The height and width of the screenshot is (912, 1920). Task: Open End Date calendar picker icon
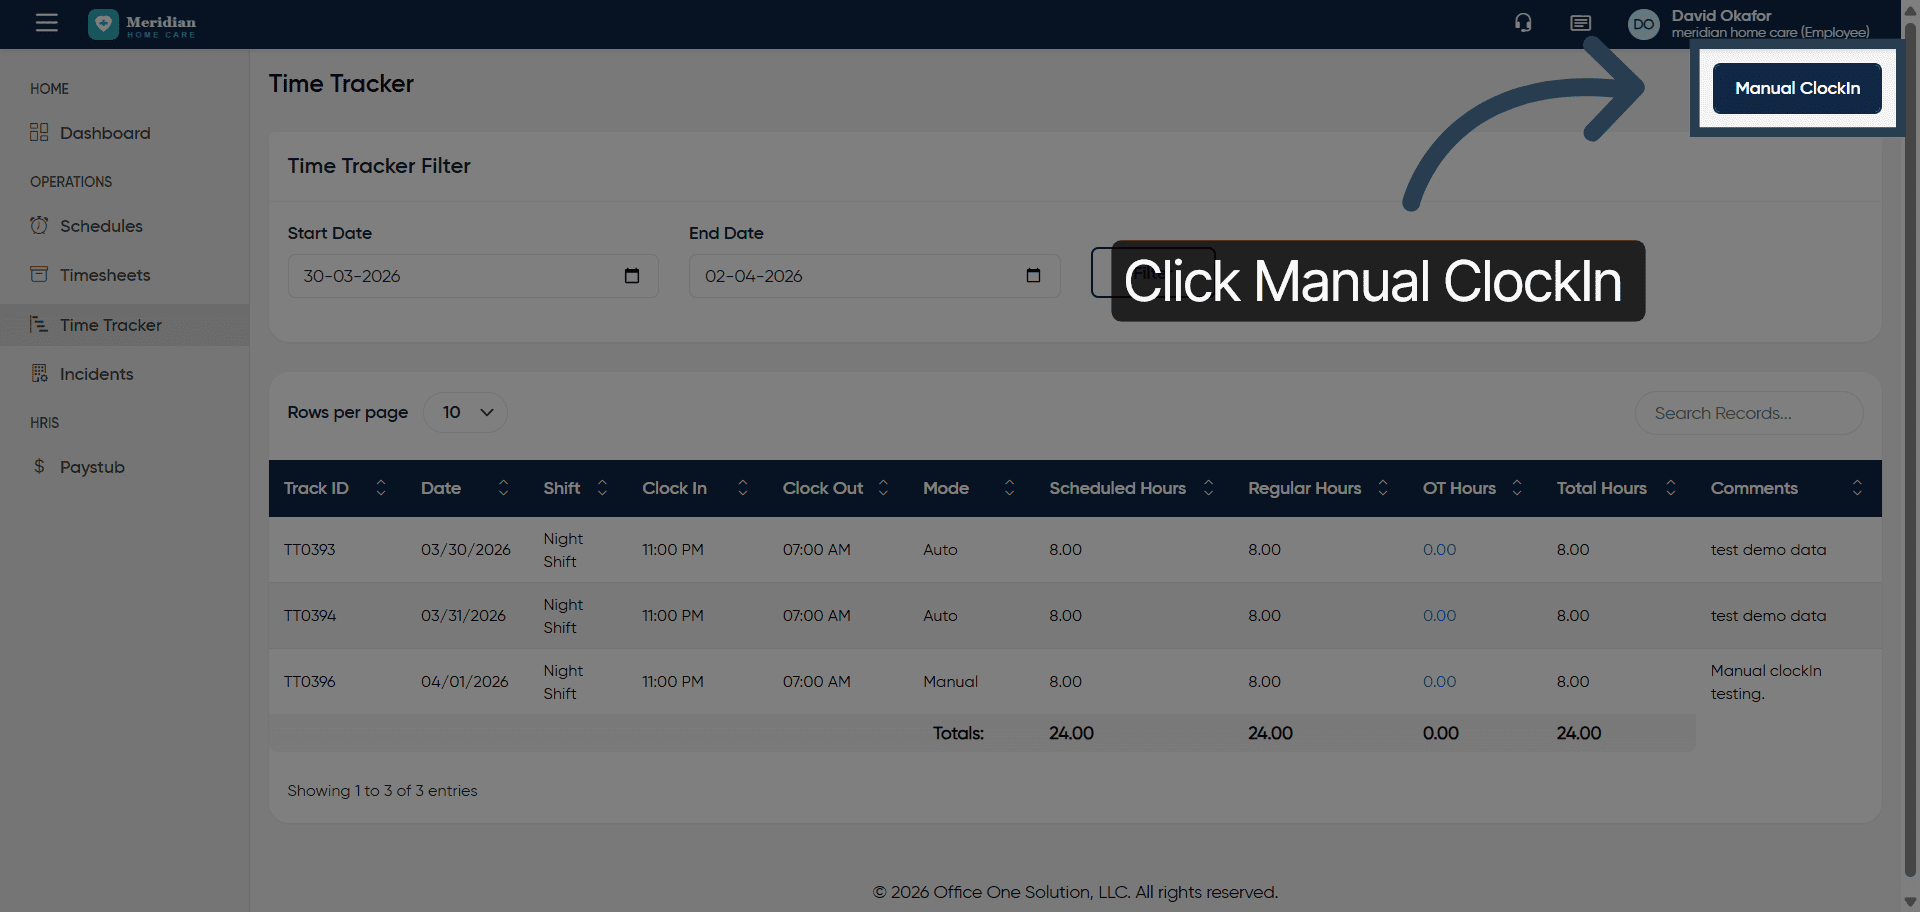[1033, 276]
